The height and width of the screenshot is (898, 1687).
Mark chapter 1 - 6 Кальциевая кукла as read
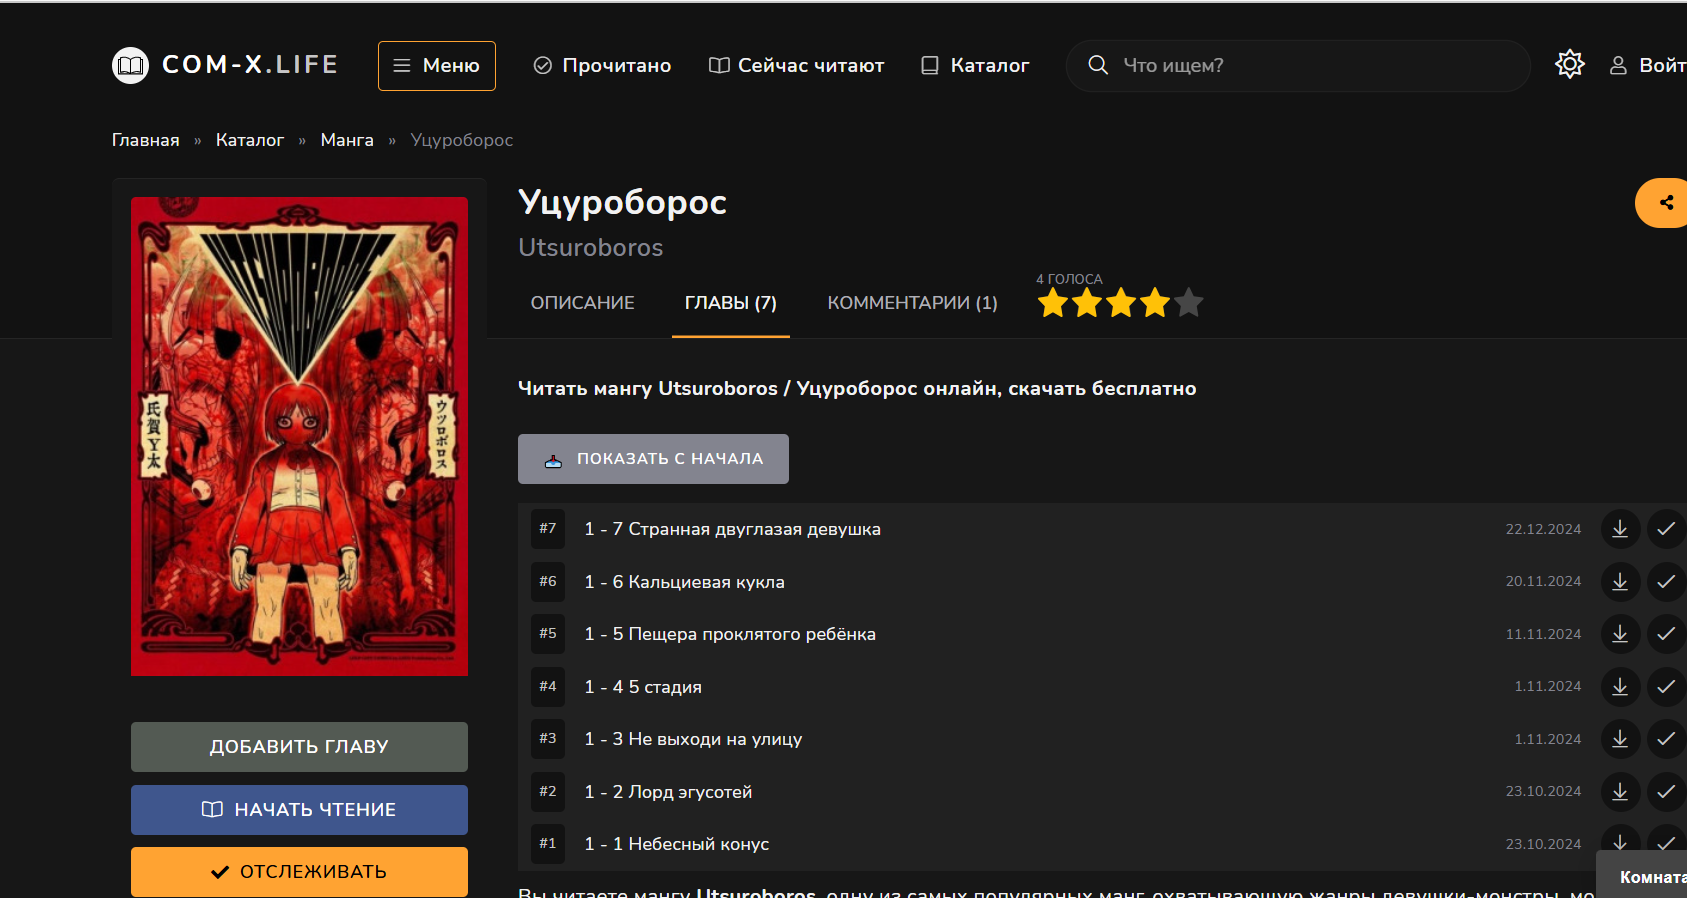1666,582
